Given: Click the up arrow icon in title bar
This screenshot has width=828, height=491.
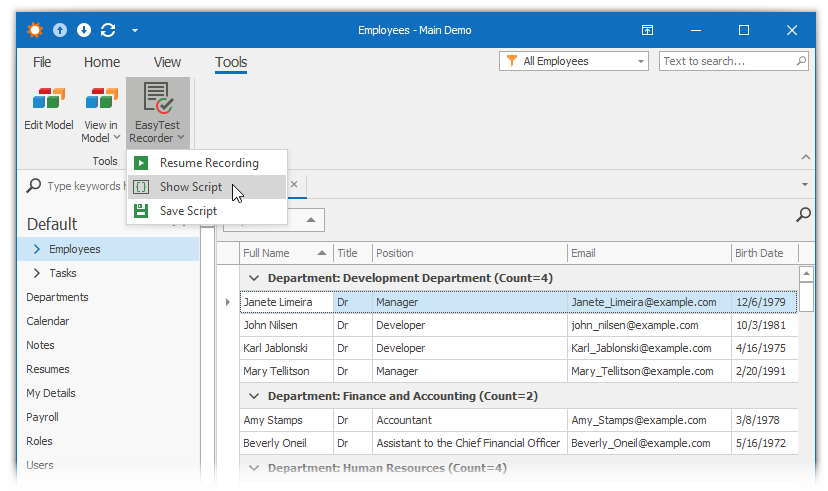Looking at the screenshot, I should (61, 30).
